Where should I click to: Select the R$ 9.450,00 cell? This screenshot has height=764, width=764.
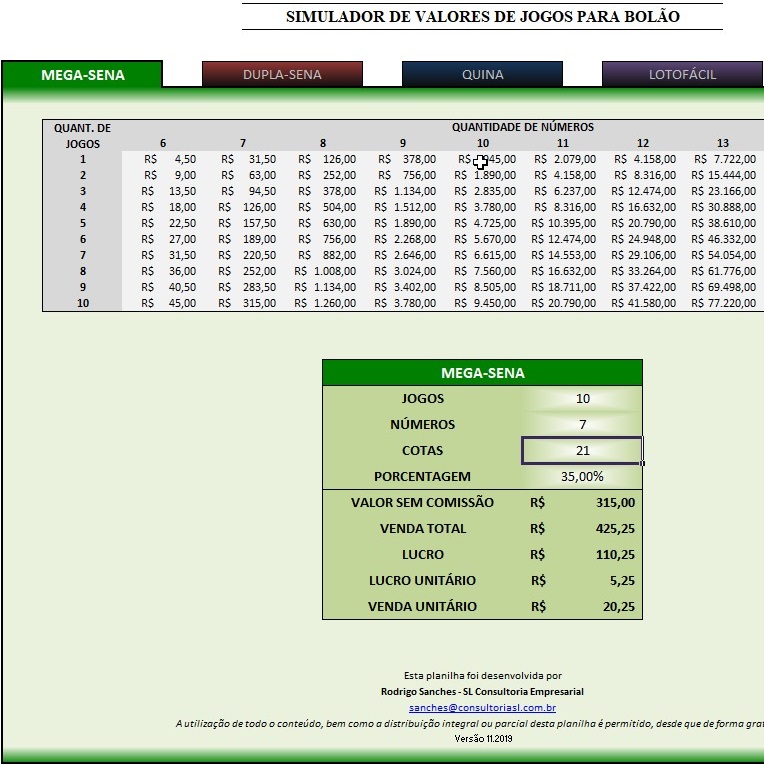(x=482, y=303)
